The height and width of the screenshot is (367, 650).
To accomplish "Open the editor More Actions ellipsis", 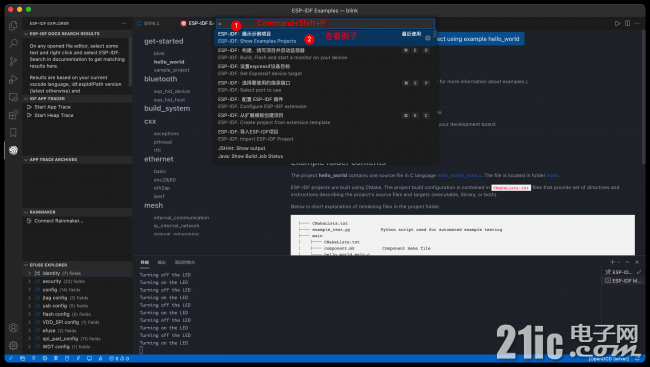I will tap(638, 23).
